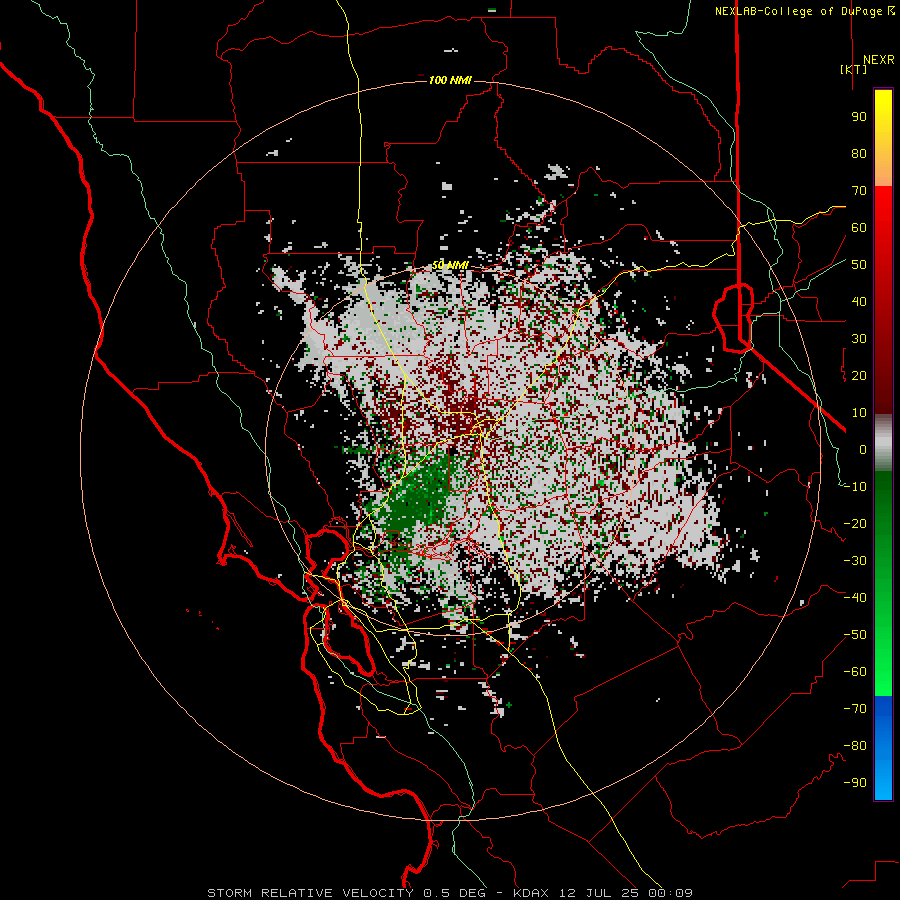
Task: Click the positive 10 scale value
Action: (859, 413)
